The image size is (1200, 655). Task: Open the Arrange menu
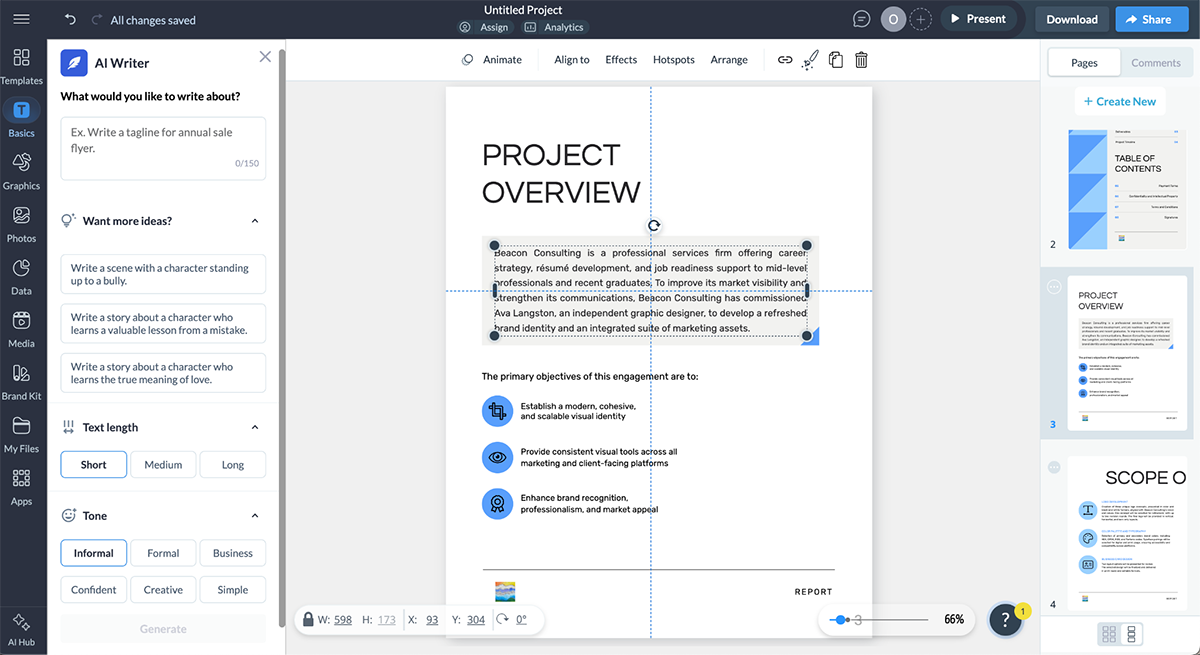pos(729,60)
